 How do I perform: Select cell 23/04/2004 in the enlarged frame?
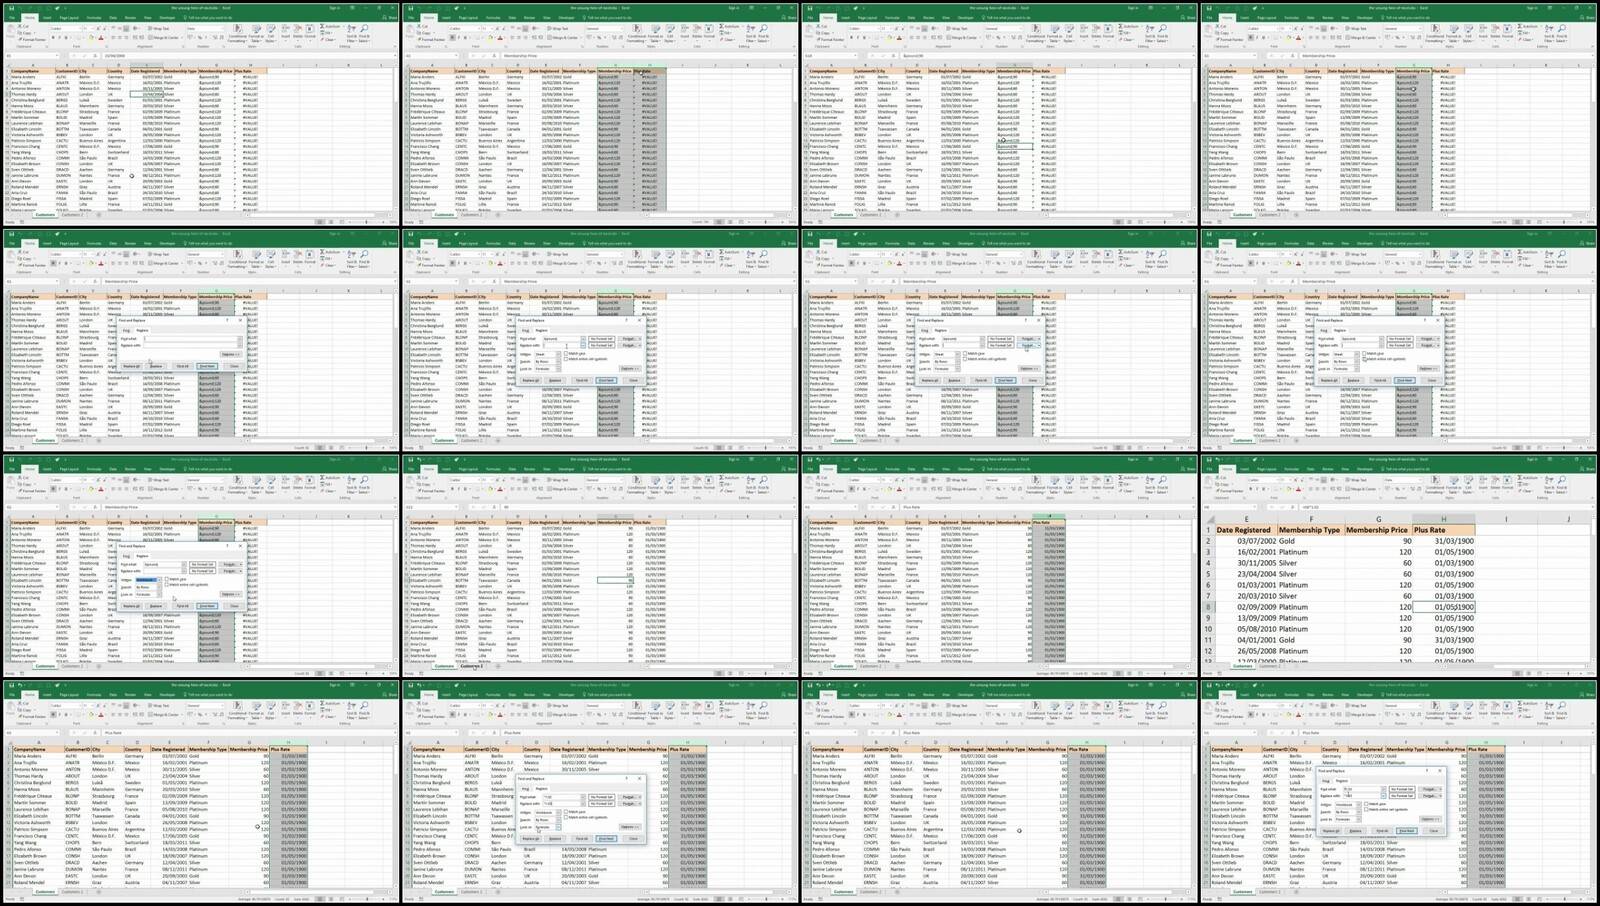1244,574
